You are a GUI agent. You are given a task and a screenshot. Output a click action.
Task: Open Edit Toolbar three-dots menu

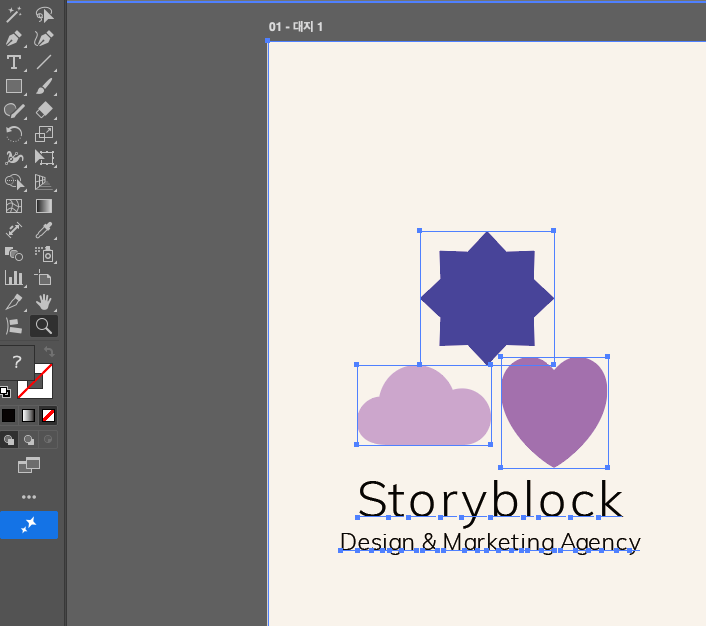point(29,497)
